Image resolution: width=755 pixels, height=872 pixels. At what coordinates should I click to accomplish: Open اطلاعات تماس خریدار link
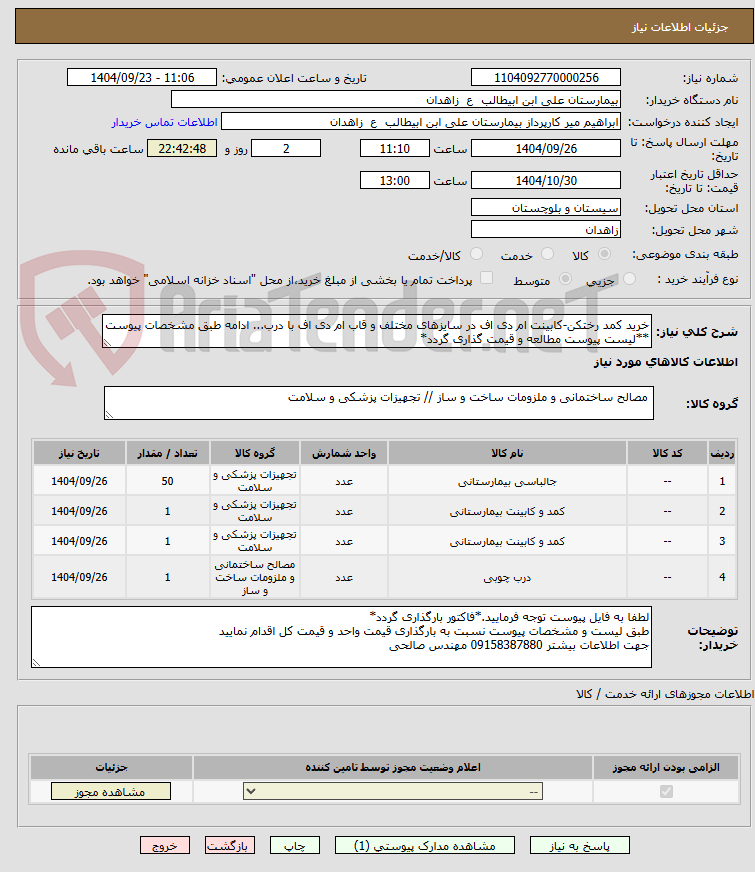pos(165,122)
